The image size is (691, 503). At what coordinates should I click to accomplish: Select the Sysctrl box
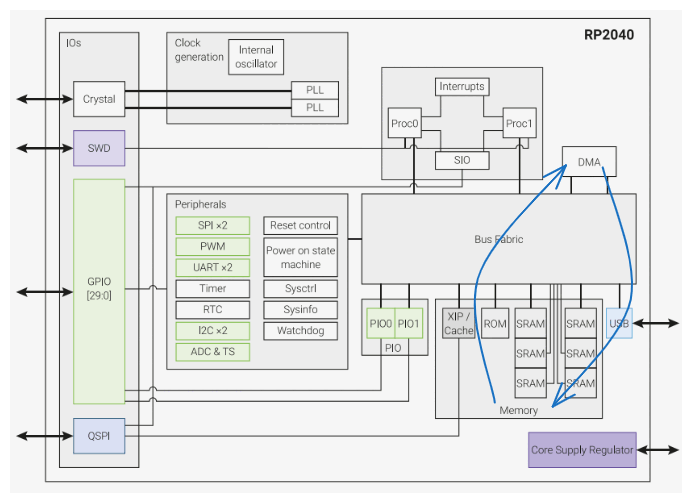tap(301, 289)
